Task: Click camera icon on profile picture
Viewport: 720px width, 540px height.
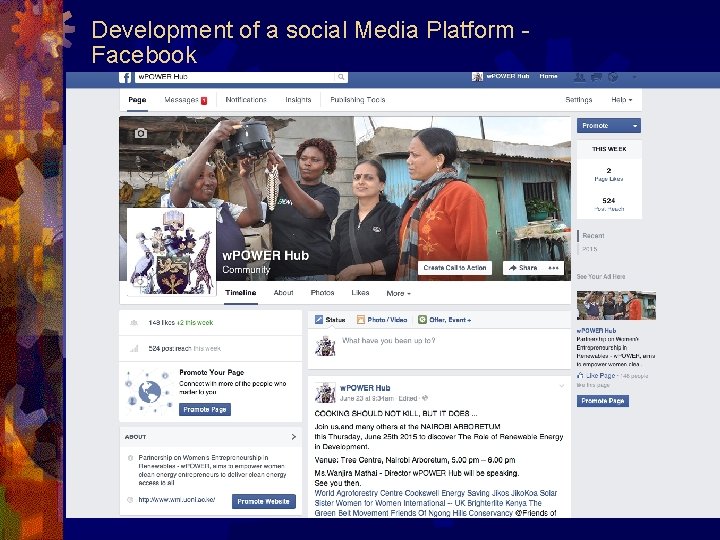Action: (x=139, y=281)
